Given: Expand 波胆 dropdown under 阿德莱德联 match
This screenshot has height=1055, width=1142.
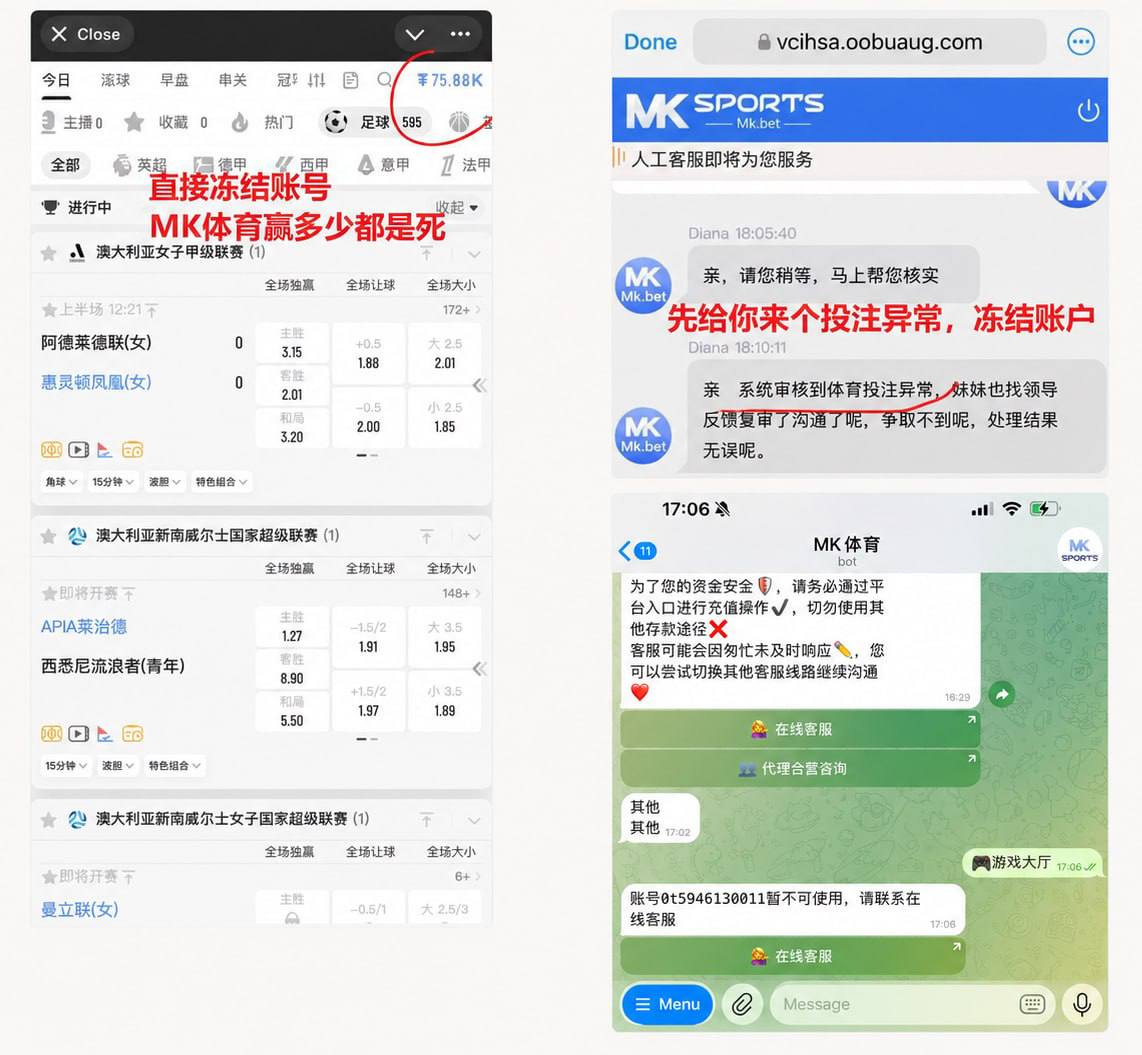Looking at the screenshot, I should point(164,482).
